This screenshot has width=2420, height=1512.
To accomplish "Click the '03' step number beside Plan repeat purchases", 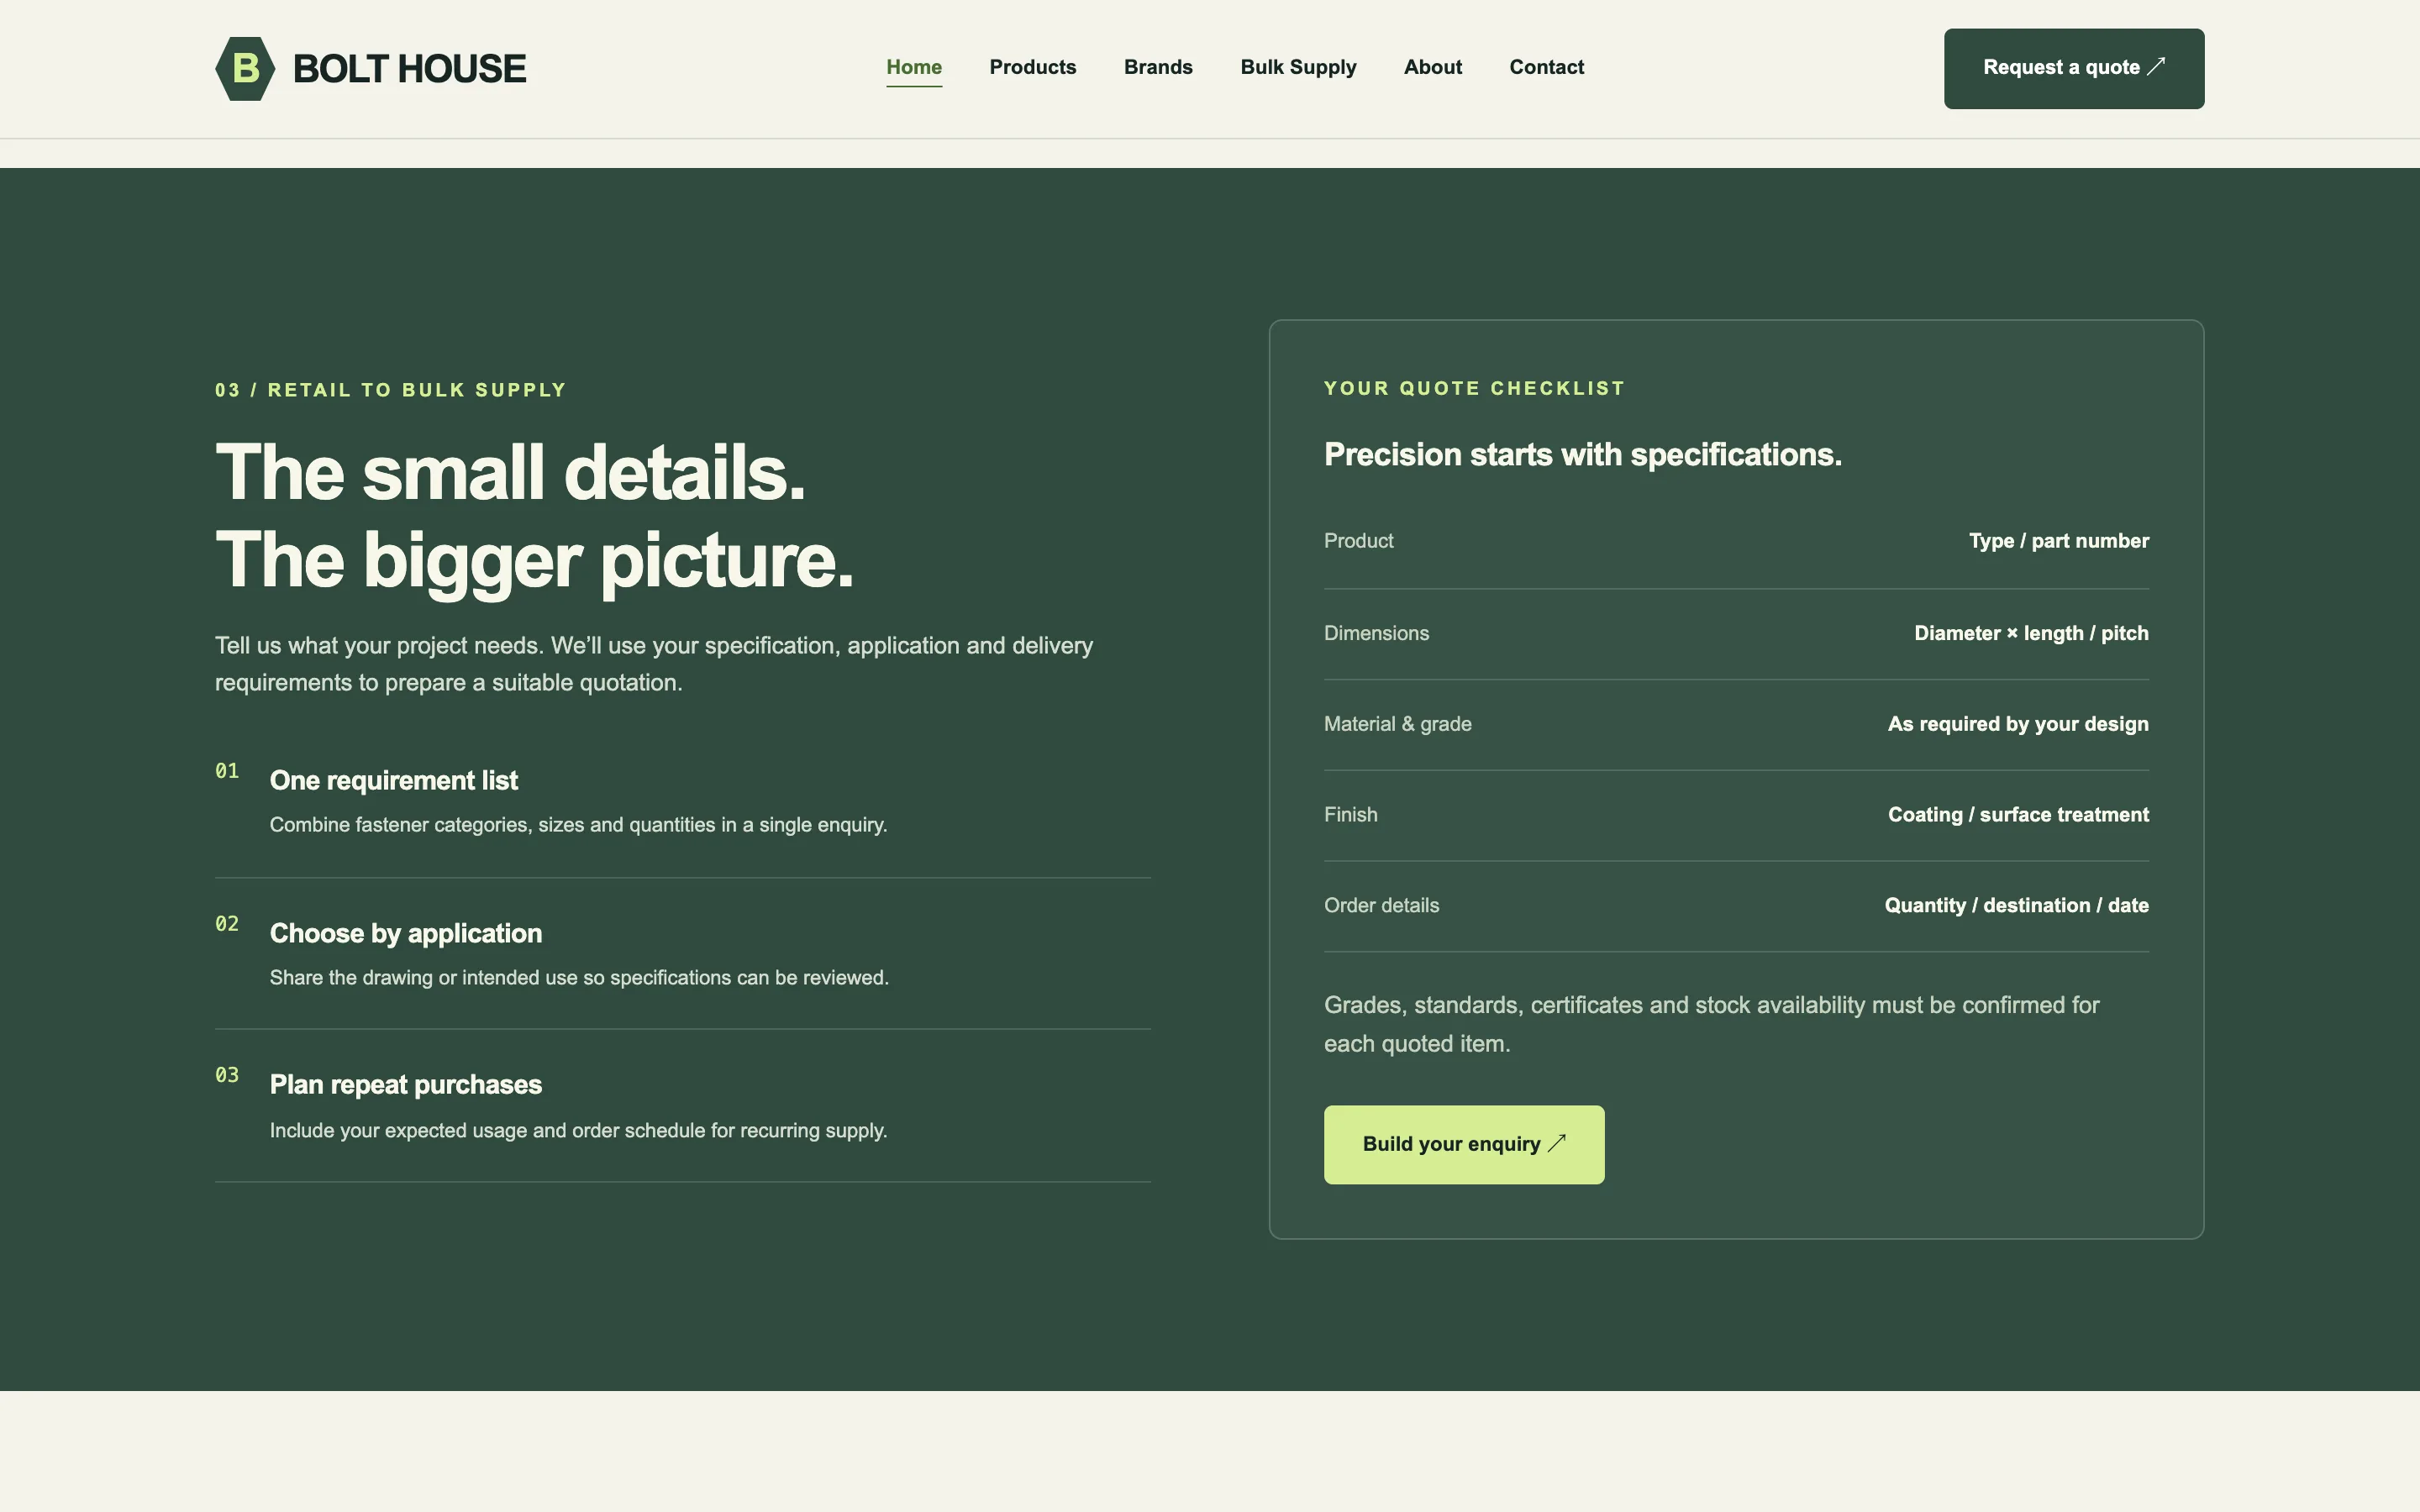I will pyautogui.click(x=227, y=1075).
